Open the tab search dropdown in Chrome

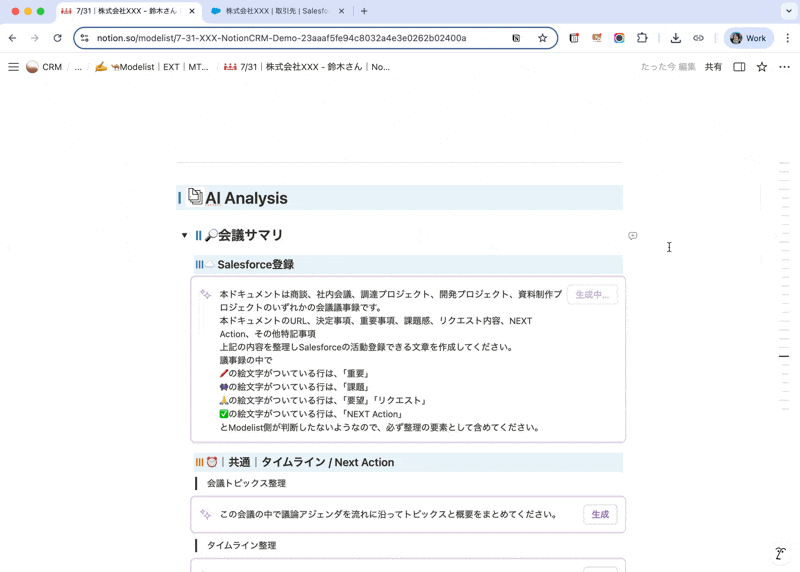click(788, 11)
